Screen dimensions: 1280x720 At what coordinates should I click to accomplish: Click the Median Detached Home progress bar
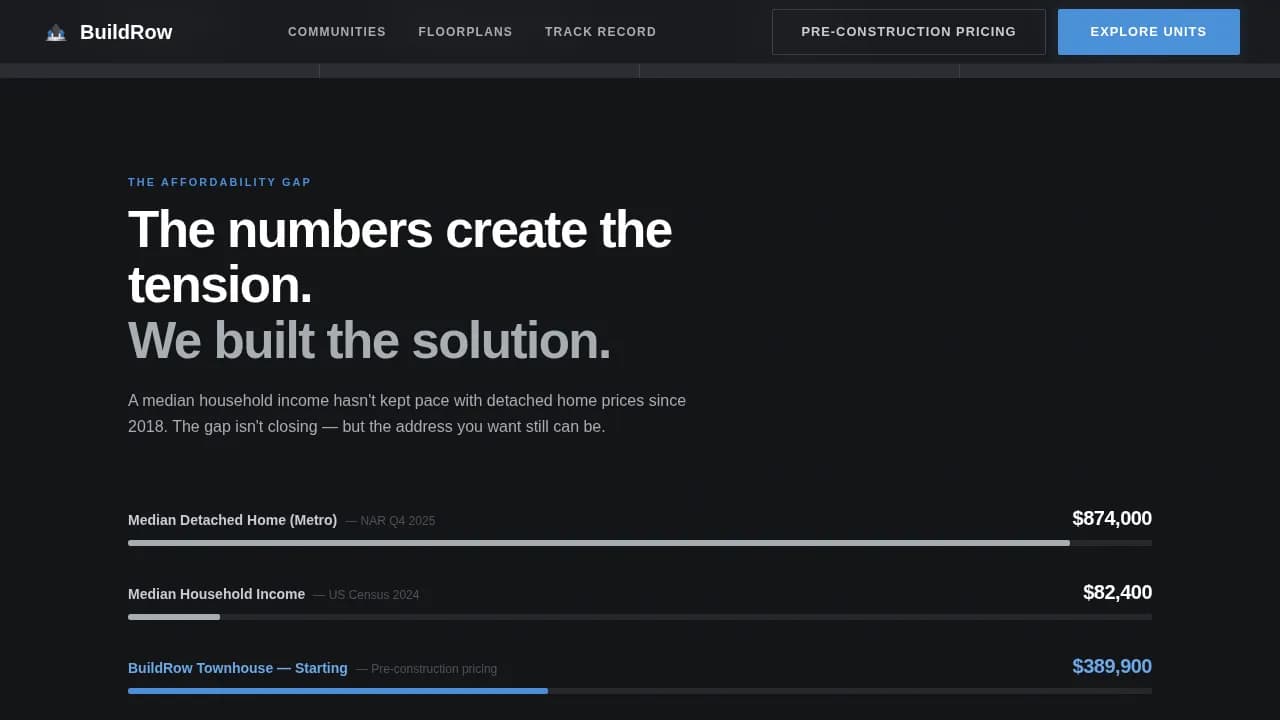pyautogui.click(x=640, y=543)
